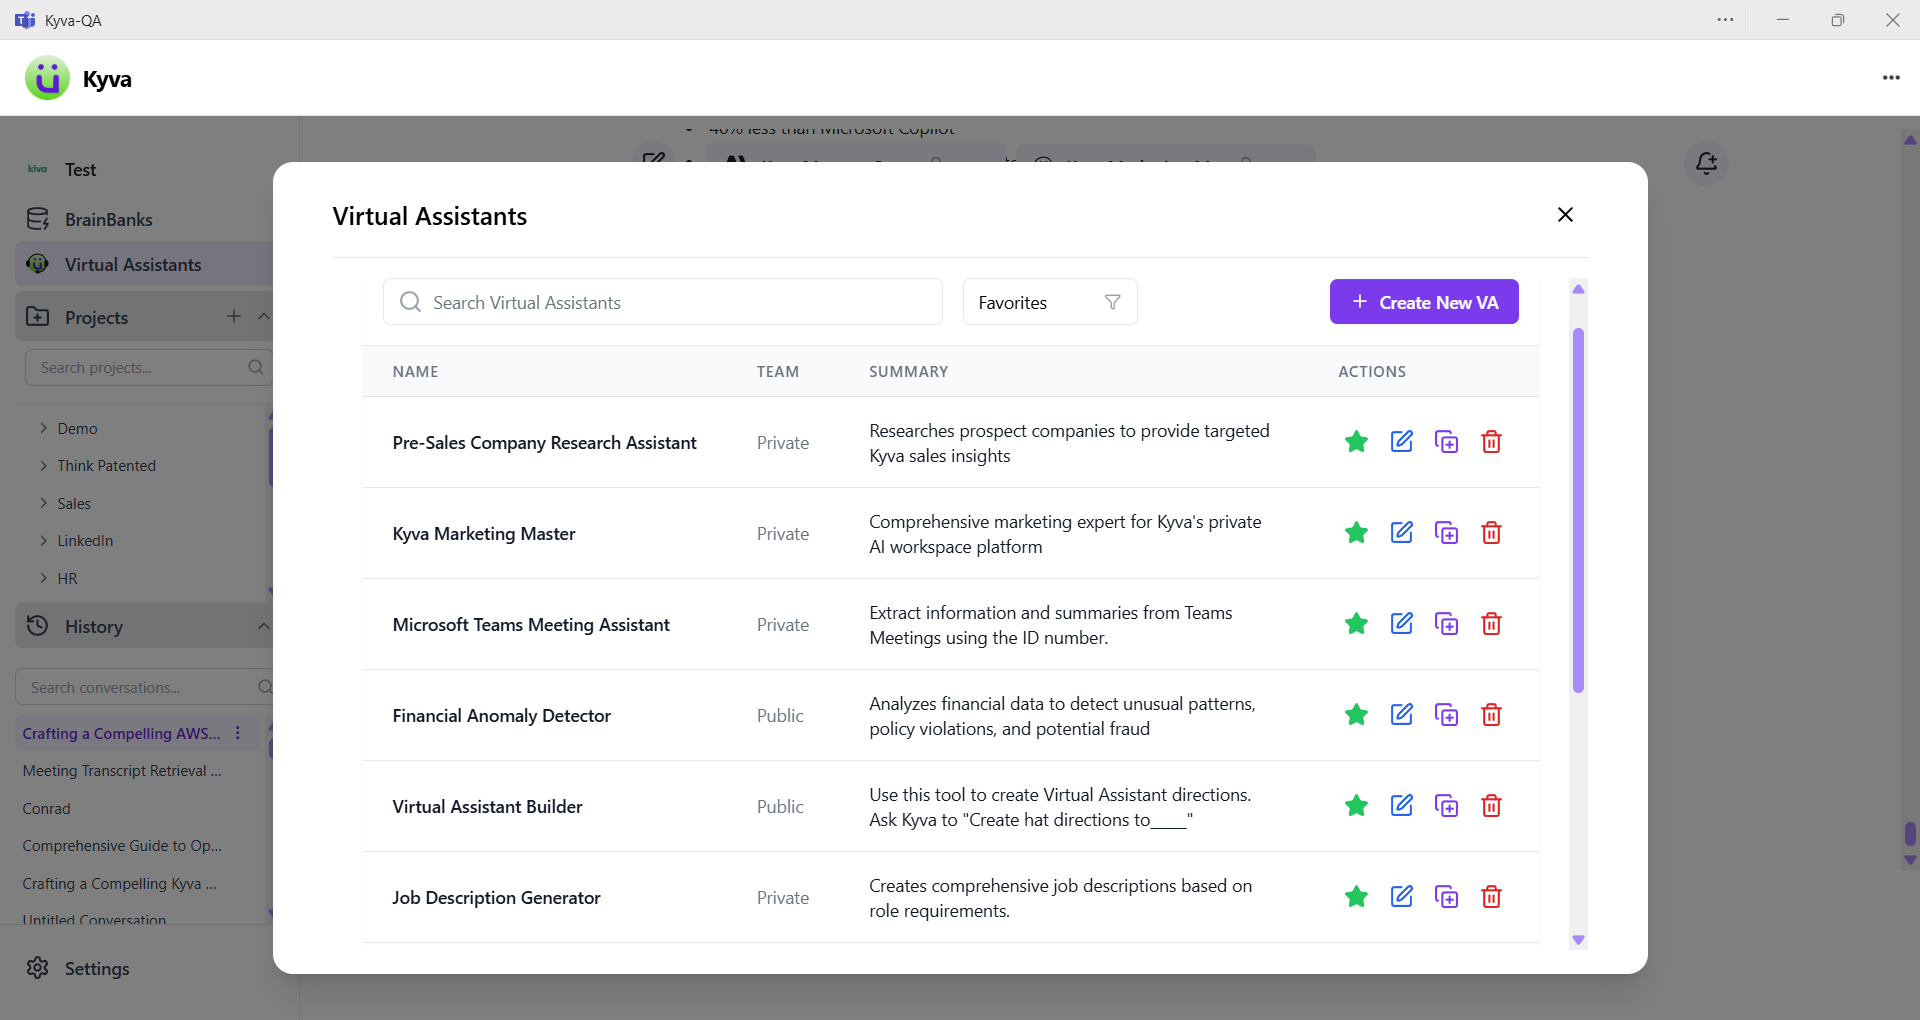The image size is (1920, 1020).
Task: Open Comprehensive Guide to Op... conversation
Action: pyautogui.click(x=122, y=846)
